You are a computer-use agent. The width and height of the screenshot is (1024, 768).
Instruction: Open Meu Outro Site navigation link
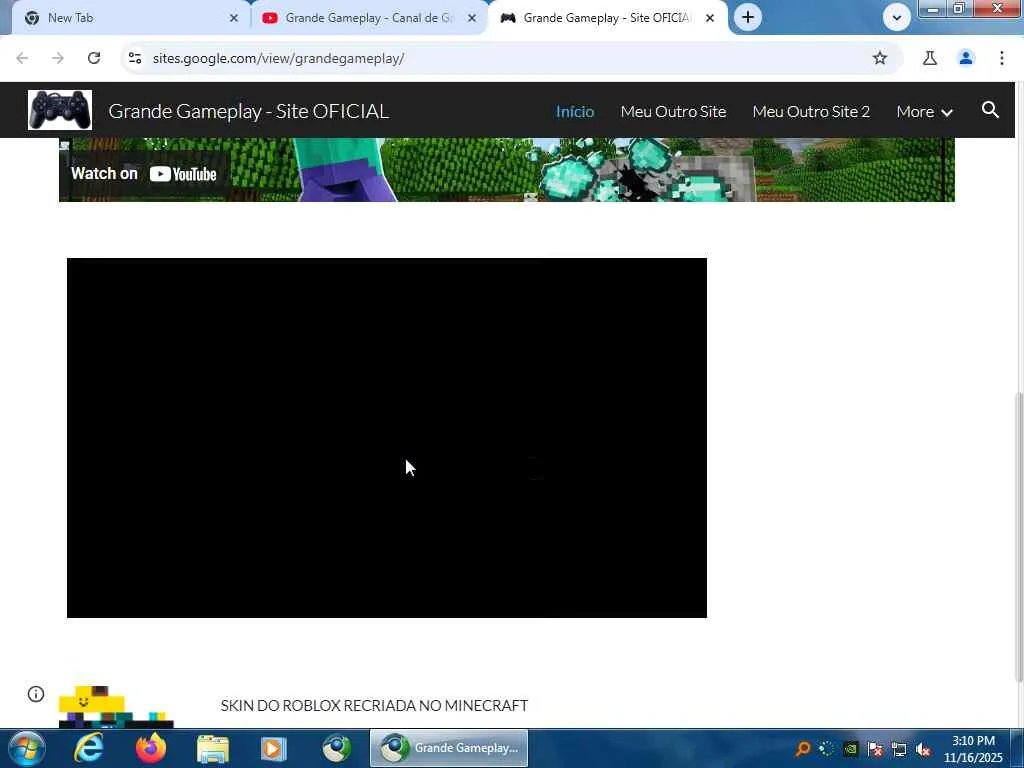pos(673,112)
